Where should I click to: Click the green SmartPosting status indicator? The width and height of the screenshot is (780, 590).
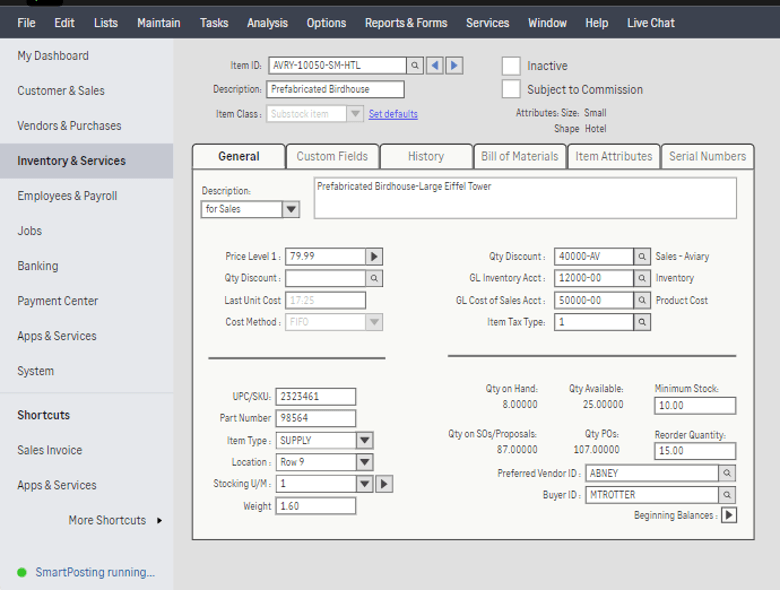[22, 572]
